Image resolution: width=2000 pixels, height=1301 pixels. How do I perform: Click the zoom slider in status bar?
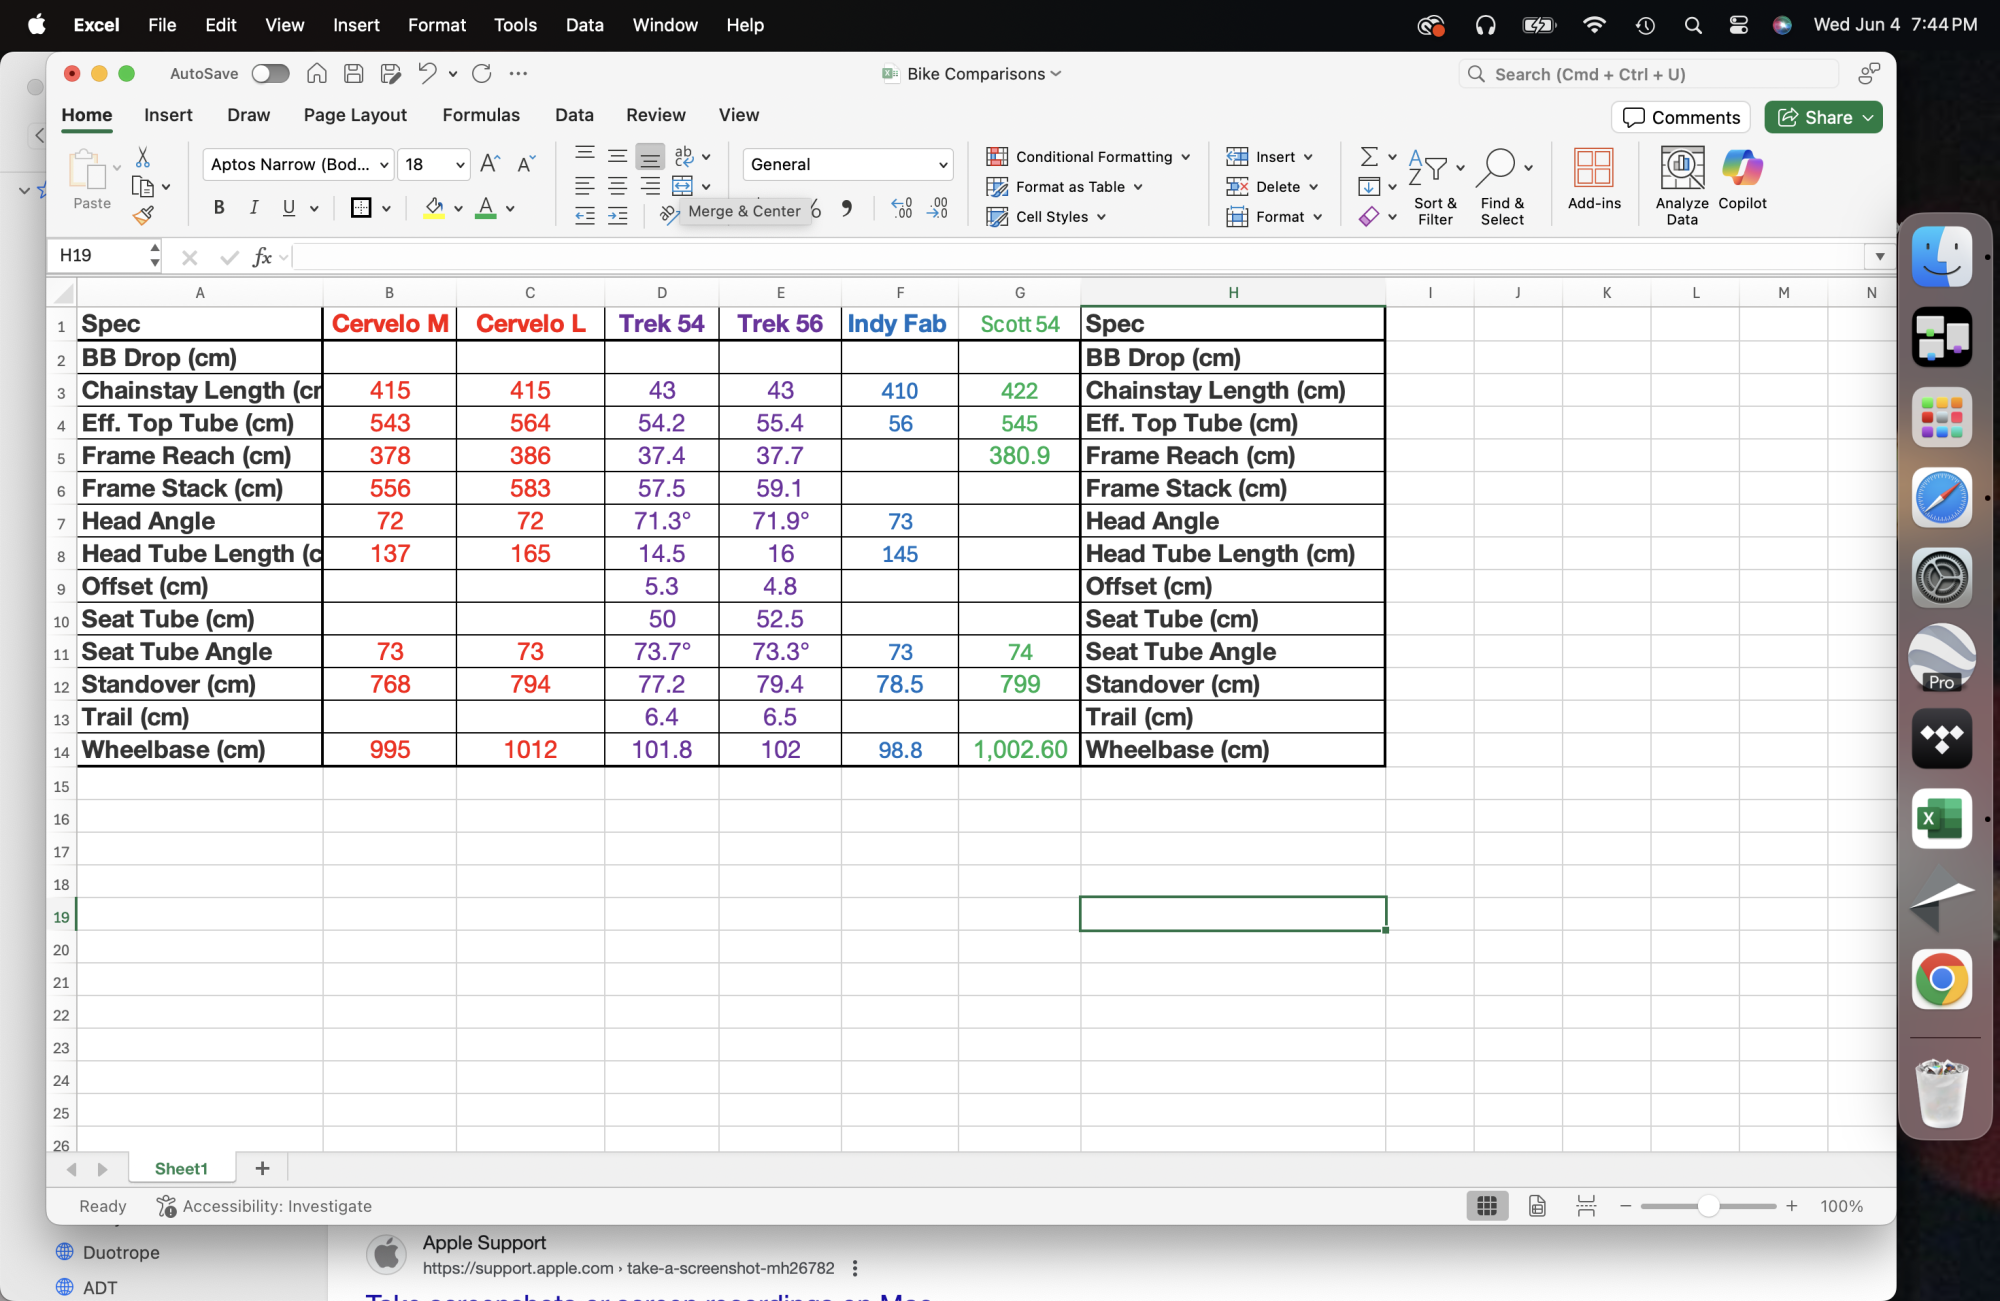click(x=1708, y=1206)
